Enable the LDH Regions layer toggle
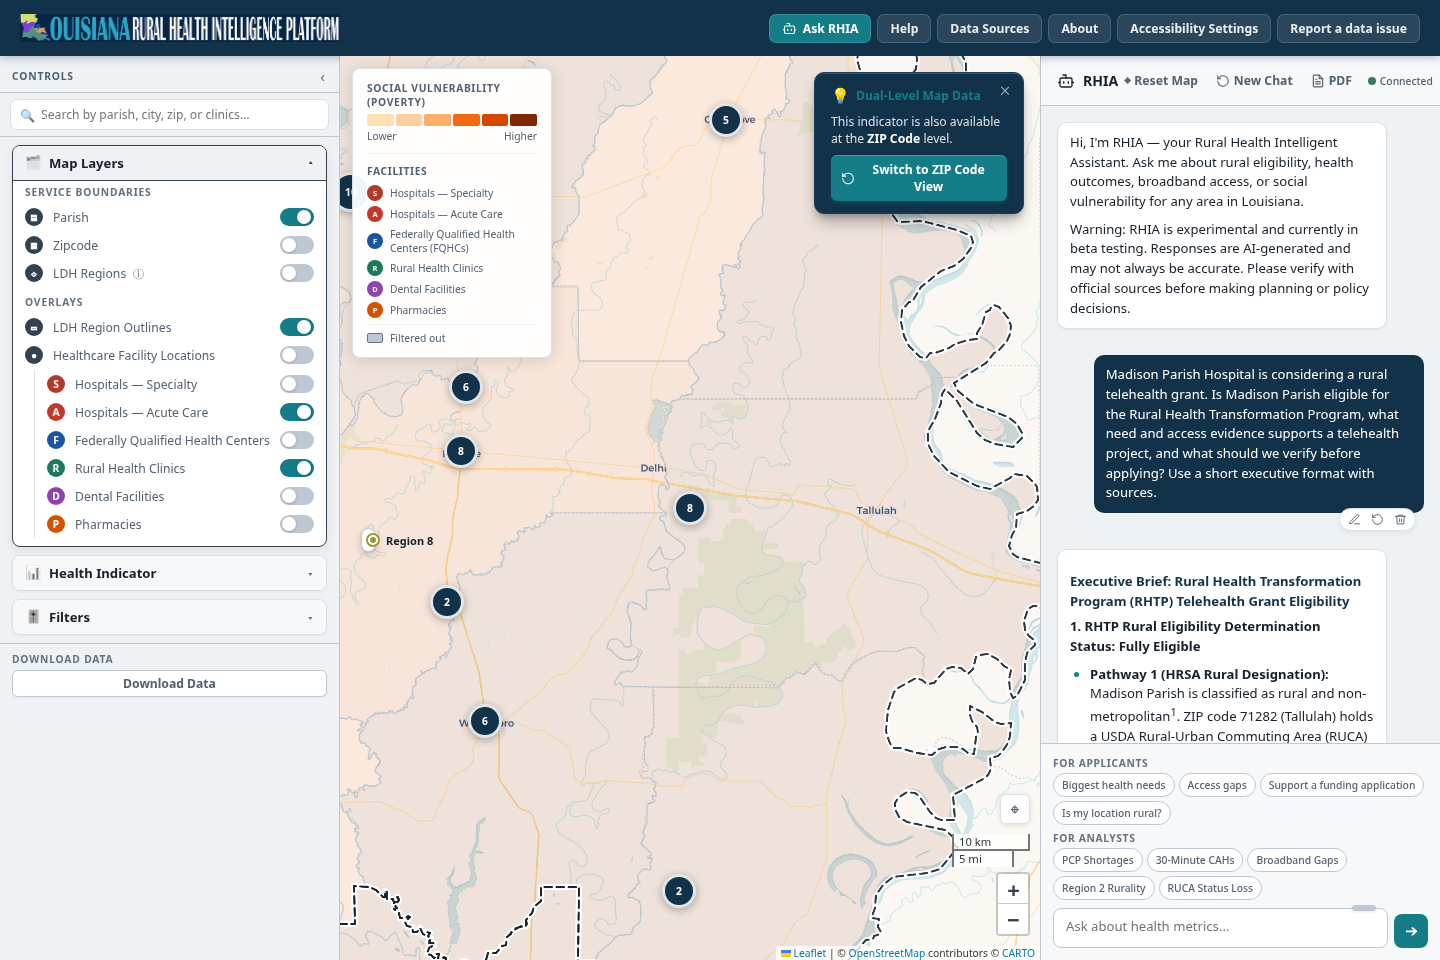The width and height of the screenshot is (1440, 960). tap(297, 273)
